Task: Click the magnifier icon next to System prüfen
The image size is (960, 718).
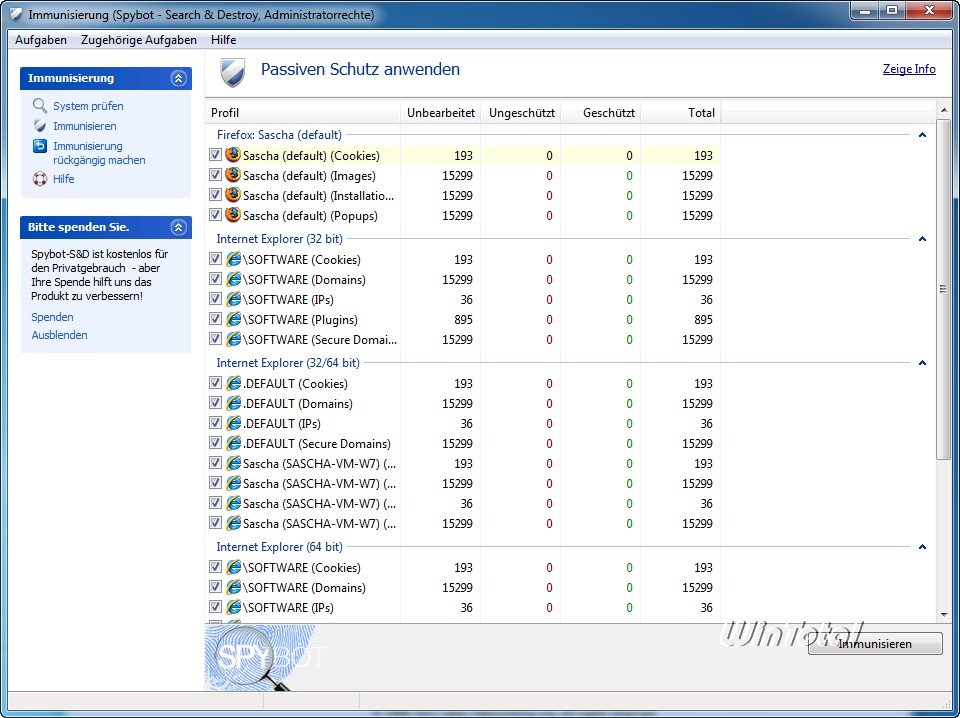Action: tap(40, 105)
